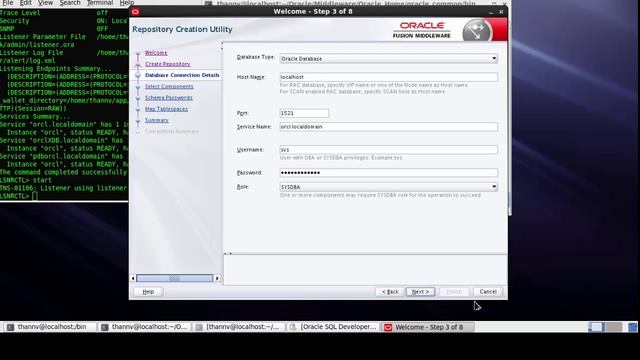Click the sidebar scrollbar left arrow
The width and height of the screenshot is (640, 360).
pyautogui.click(x=133, y=278)
